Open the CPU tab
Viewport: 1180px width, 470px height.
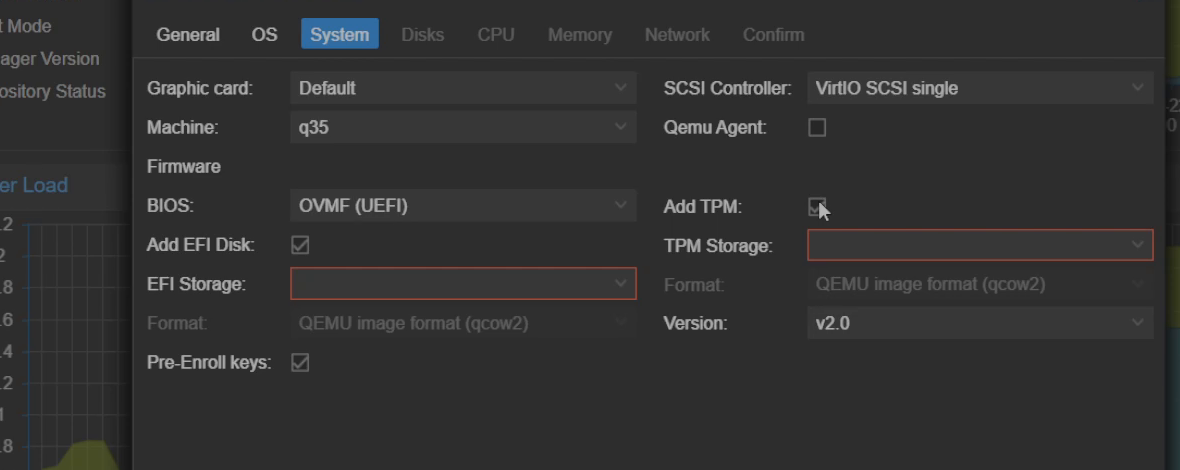[x=496, y=35]
